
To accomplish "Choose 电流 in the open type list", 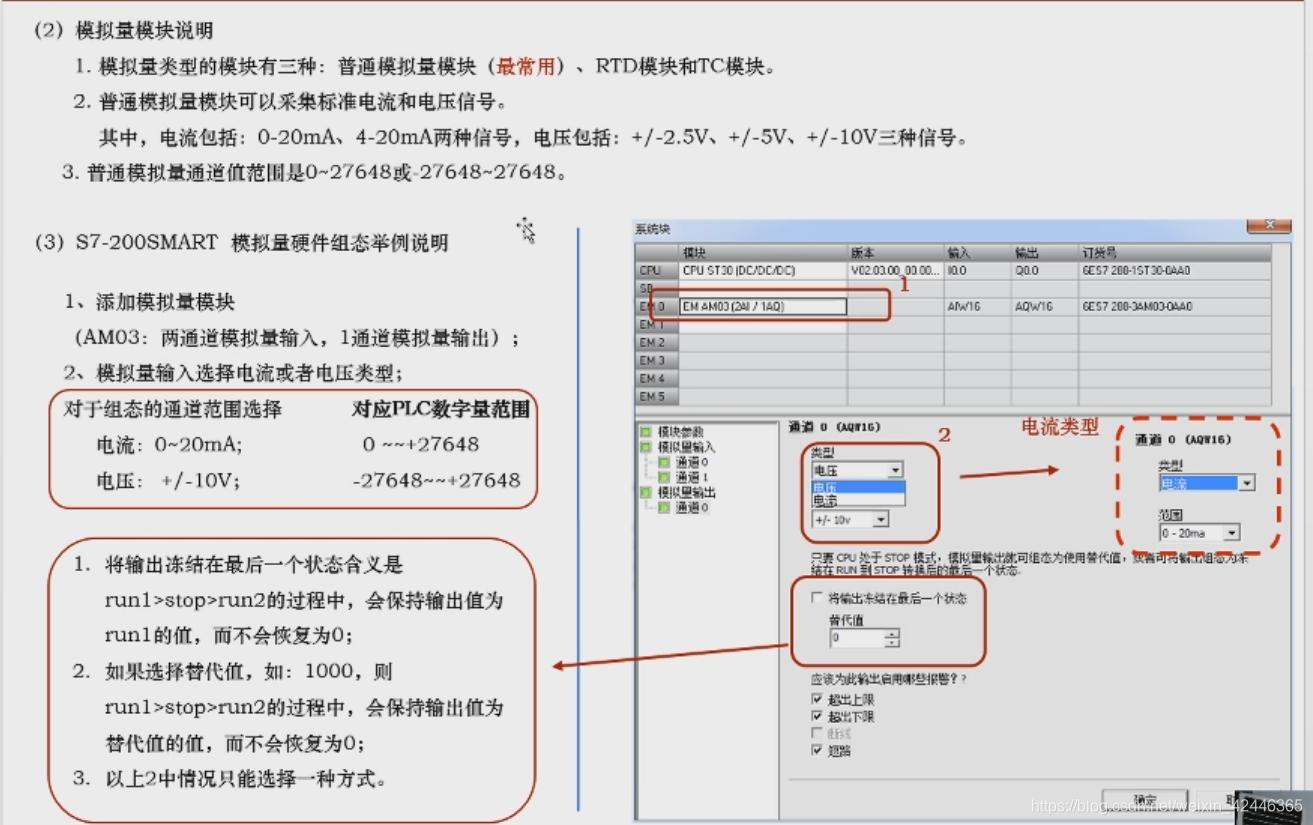I will click(x=858, y=500).
